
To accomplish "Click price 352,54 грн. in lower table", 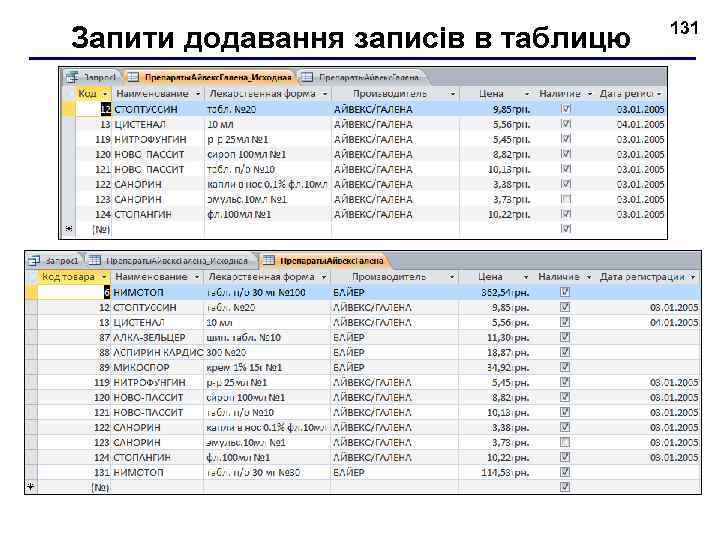I will (495, 292).
